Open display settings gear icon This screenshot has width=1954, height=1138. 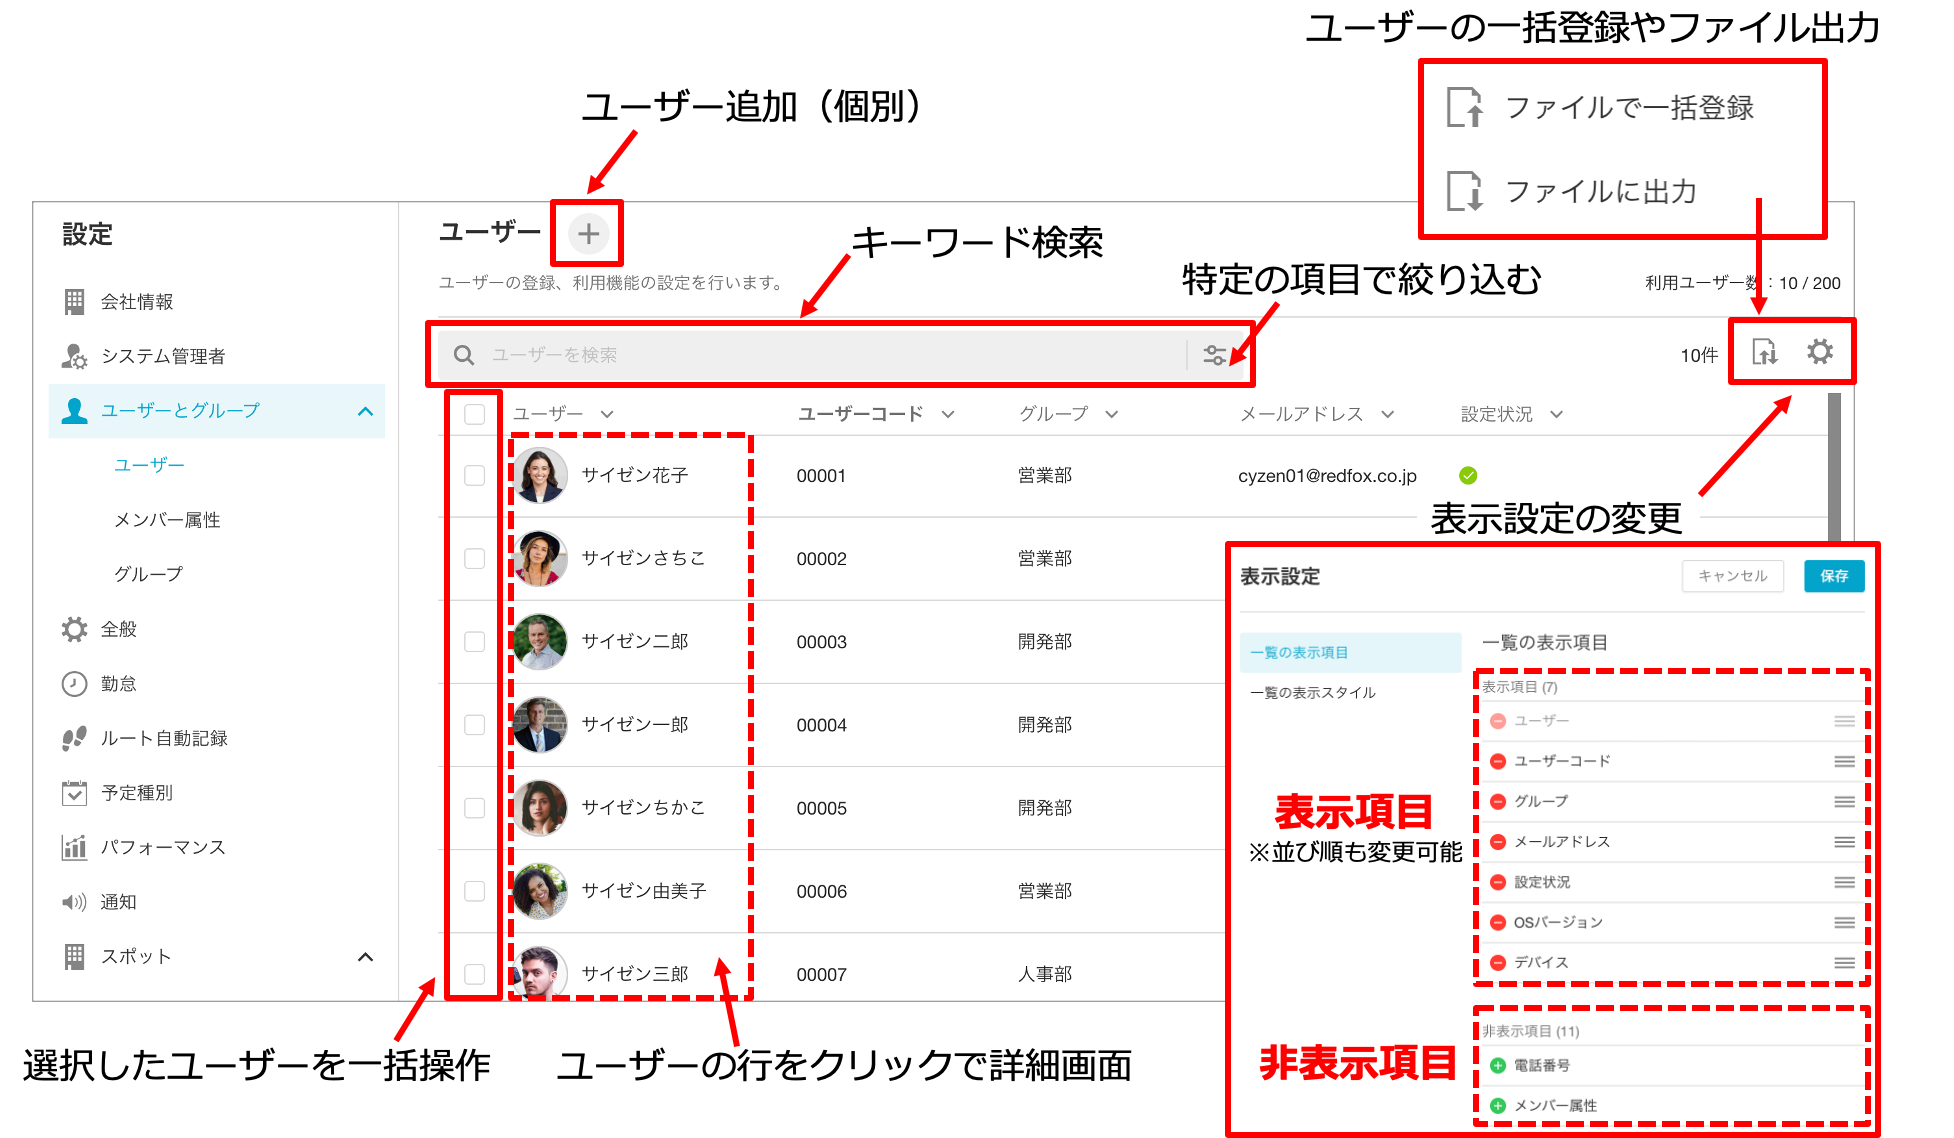[x=1820, y=352]
